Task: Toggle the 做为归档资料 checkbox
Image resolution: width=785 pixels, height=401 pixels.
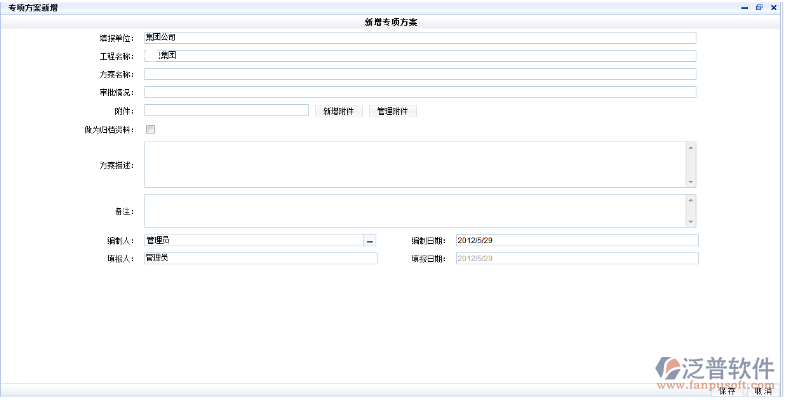Action: click(x=151, y=129)
